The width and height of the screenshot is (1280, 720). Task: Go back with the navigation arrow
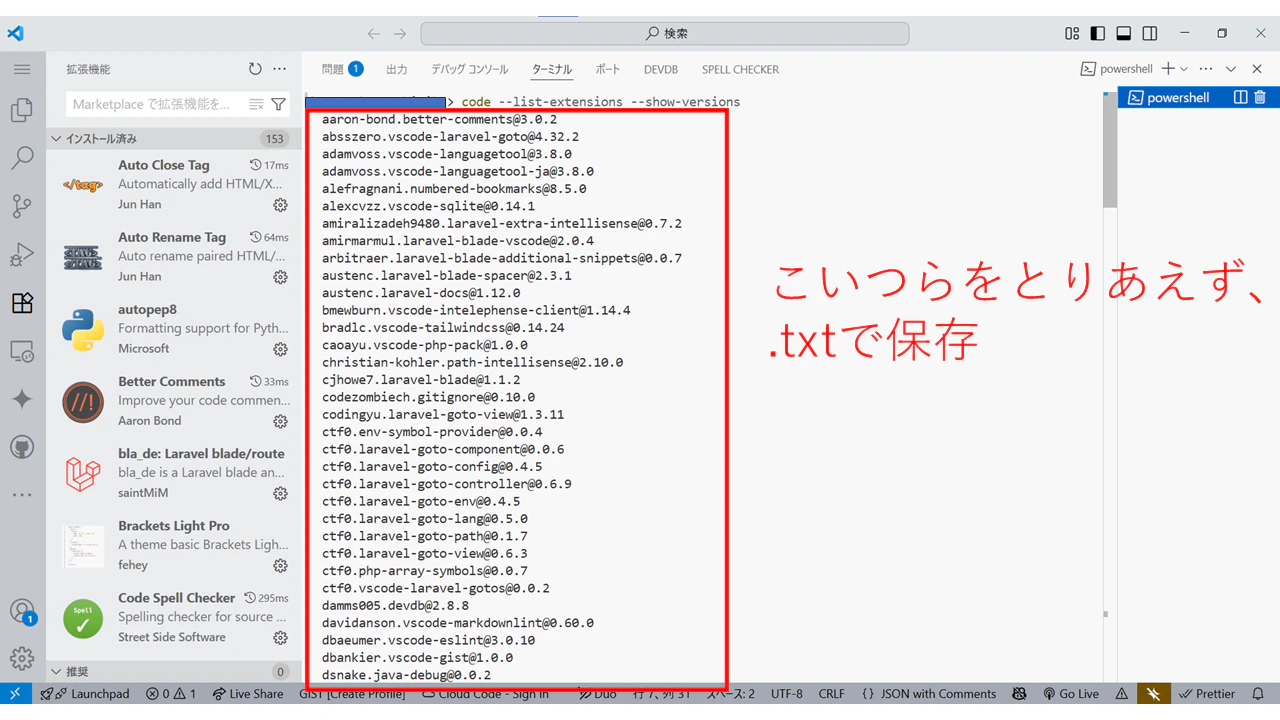pos(374,33)
